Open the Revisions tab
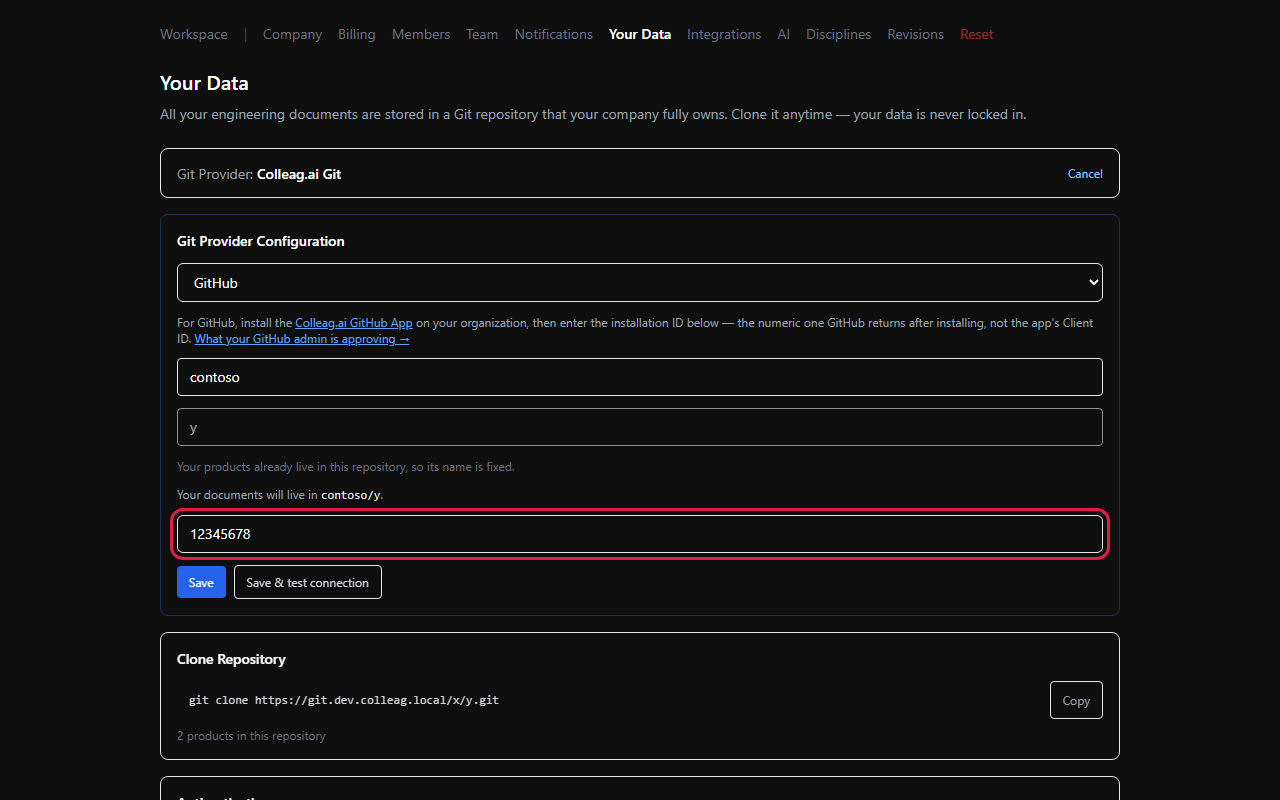 coord(916,34)
